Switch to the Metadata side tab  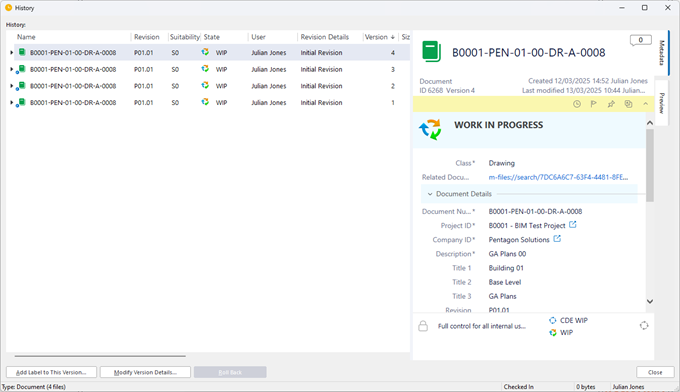[662, 53]
